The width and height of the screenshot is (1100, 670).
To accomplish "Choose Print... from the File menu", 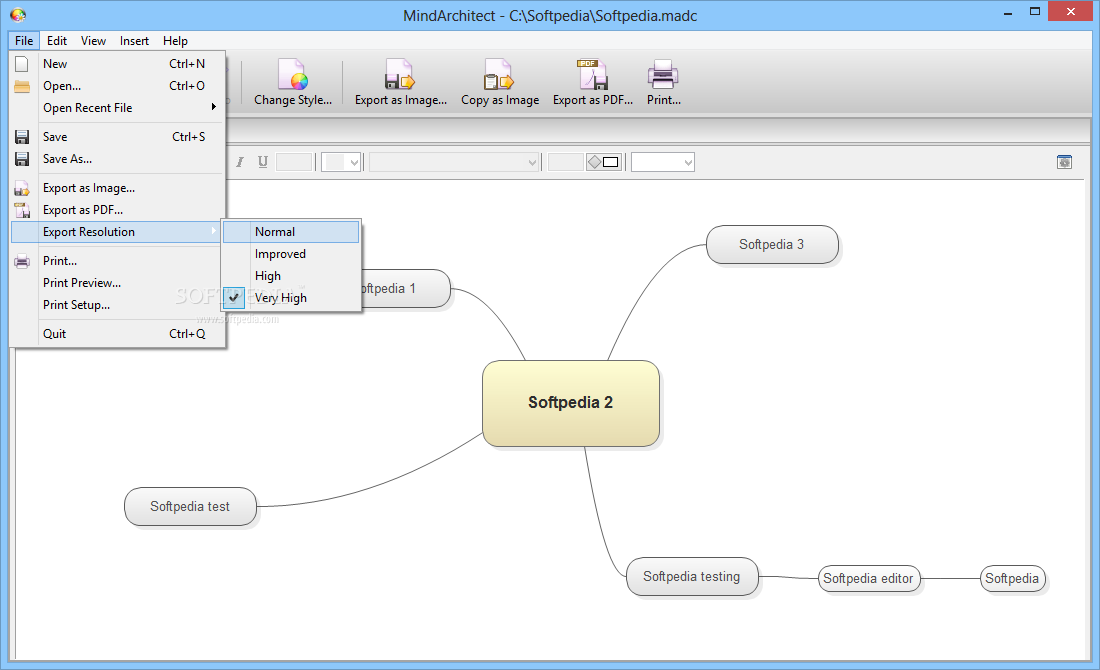I will 118,261.
